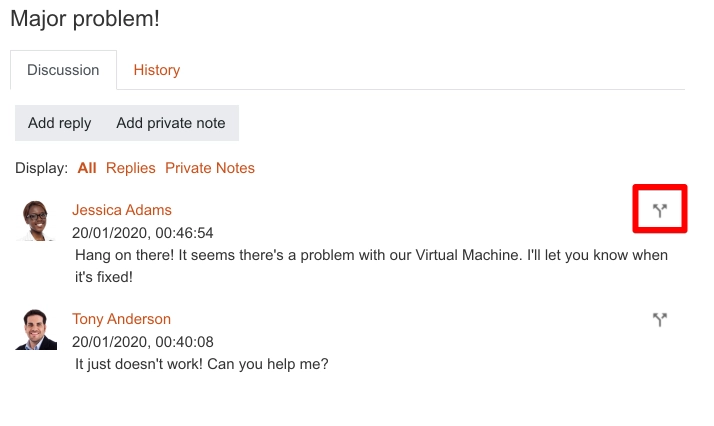Viewport: 714px width, 426px height.
Task: Split ticket from Jessica Adams' reply icon
Action: [659, 210]
